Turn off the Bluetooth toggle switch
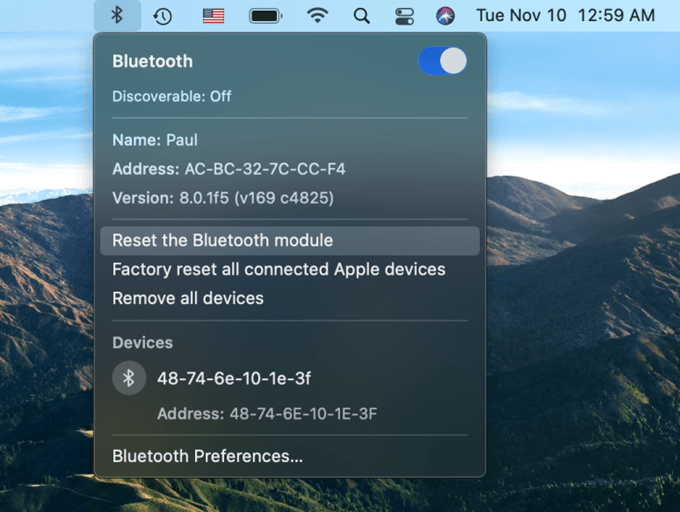The height and width of the screenshot is (512, 680). [442, 61]
